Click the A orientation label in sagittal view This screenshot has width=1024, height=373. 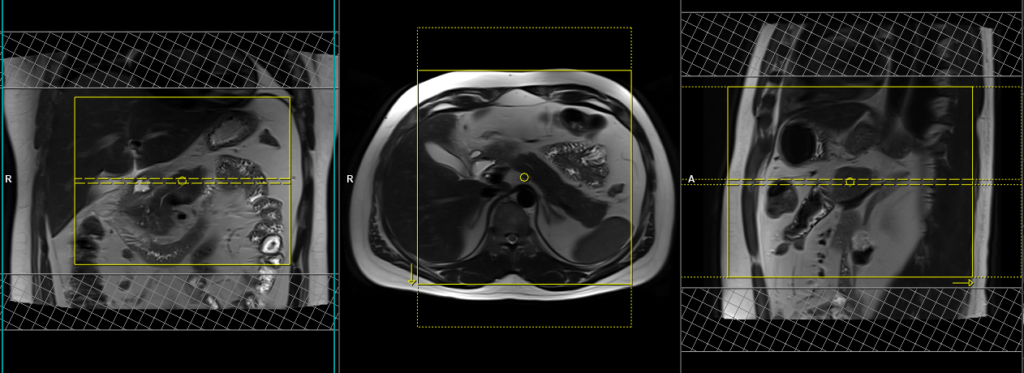692,179
